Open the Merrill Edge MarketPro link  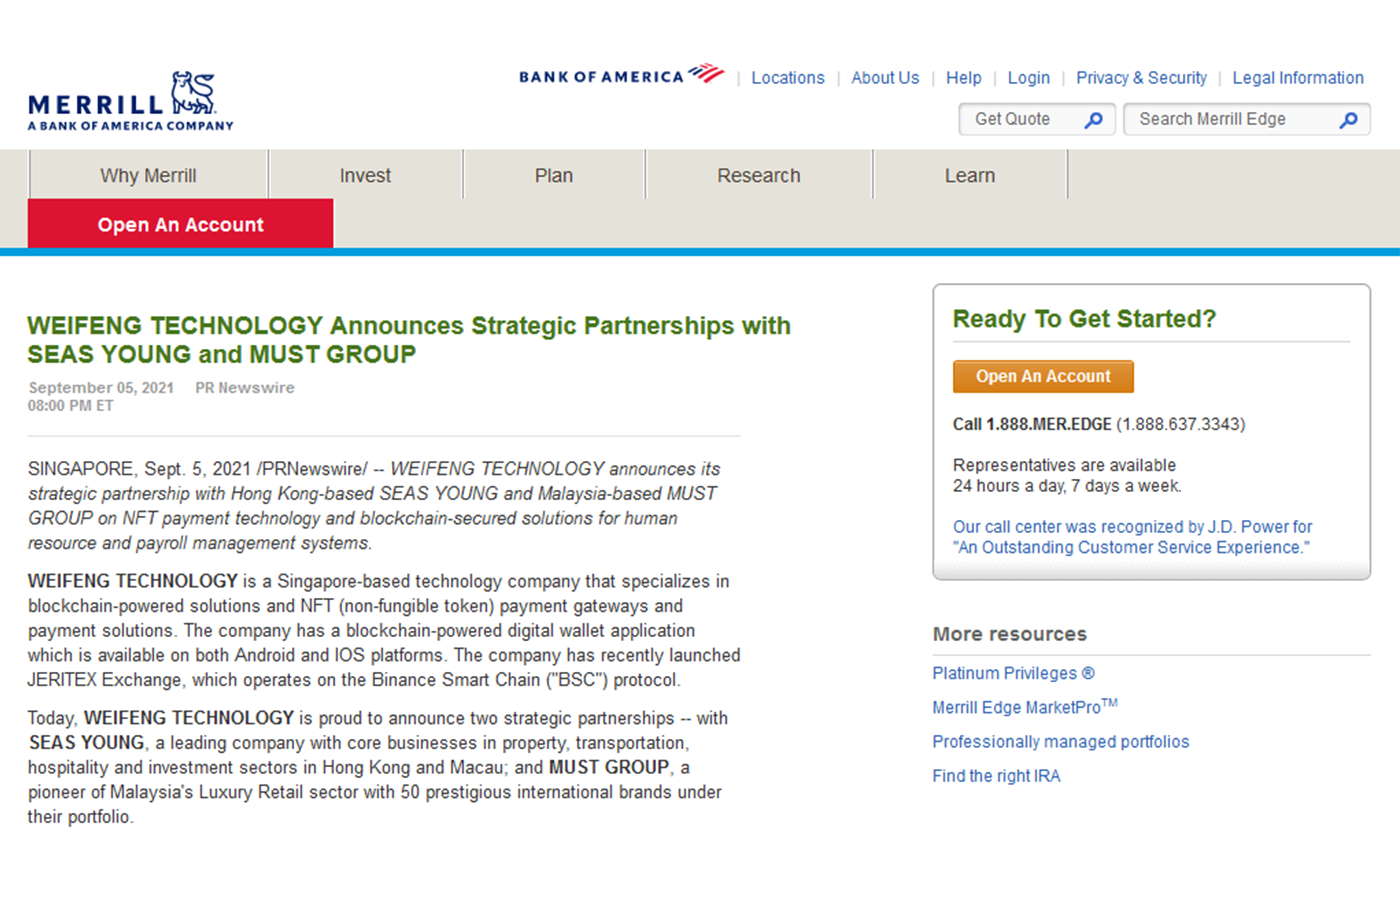1025,707
